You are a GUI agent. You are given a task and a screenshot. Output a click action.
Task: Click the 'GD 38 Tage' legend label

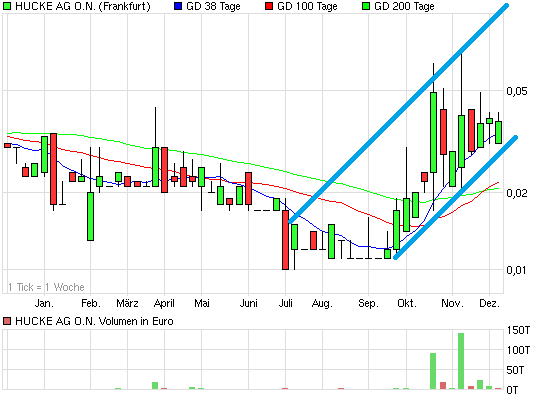(213, 6)
